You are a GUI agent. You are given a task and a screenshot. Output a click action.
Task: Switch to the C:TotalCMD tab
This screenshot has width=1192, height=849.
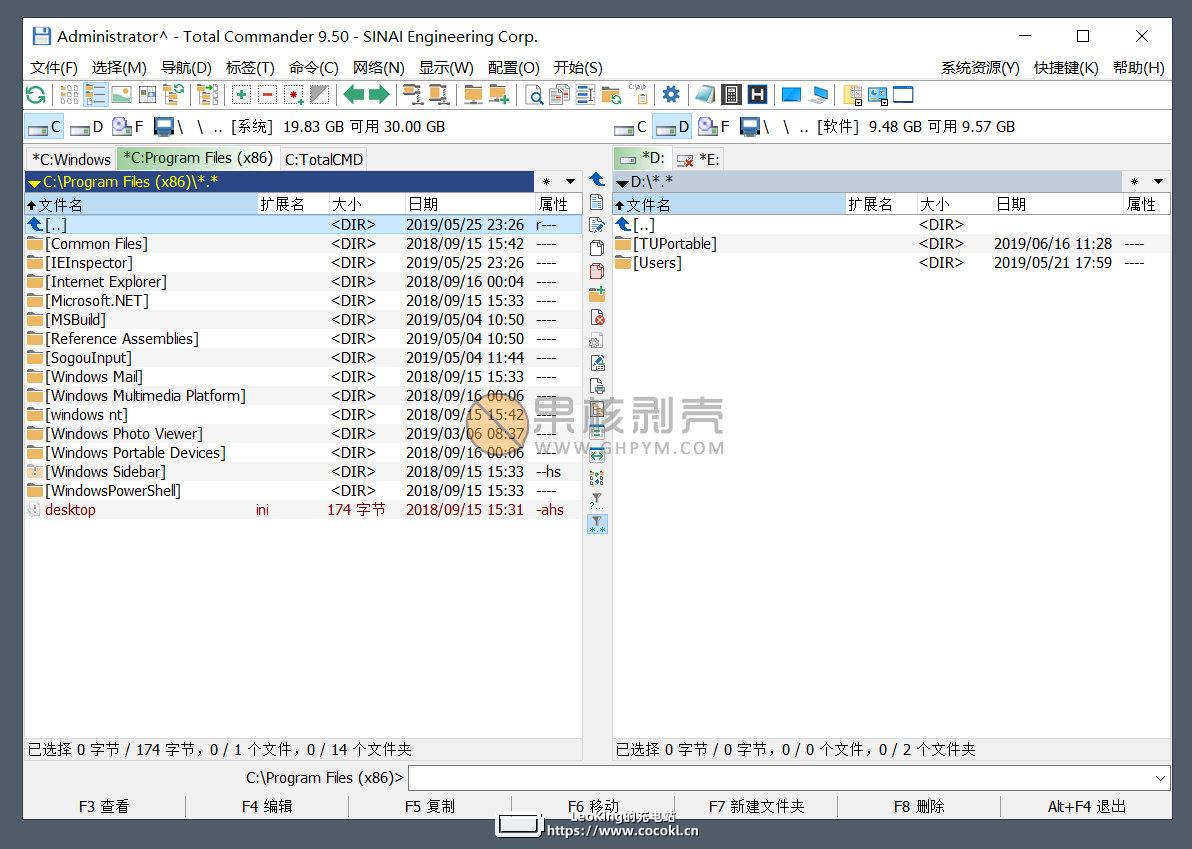[x=324, y=160]
